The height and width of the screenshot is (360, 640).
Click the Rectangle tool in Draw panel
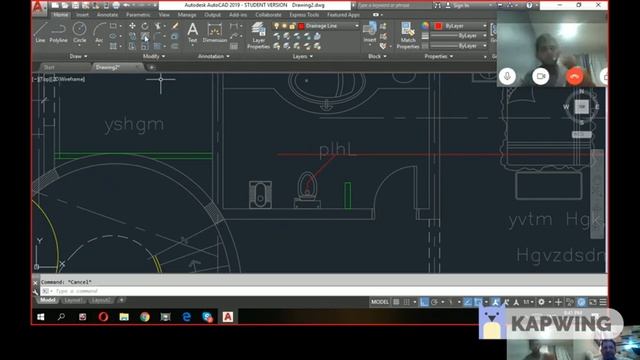(x=113, y=26)
